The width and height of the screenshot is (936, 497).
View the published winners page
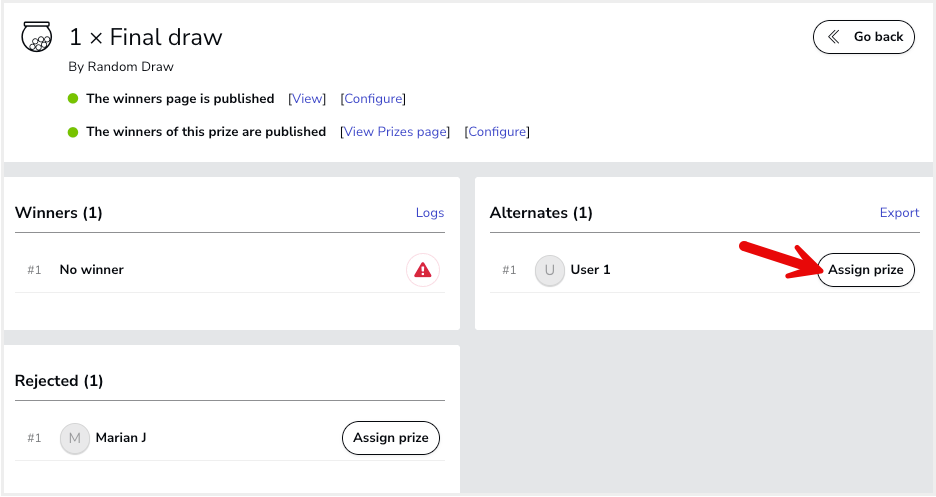tap(307, 98)
